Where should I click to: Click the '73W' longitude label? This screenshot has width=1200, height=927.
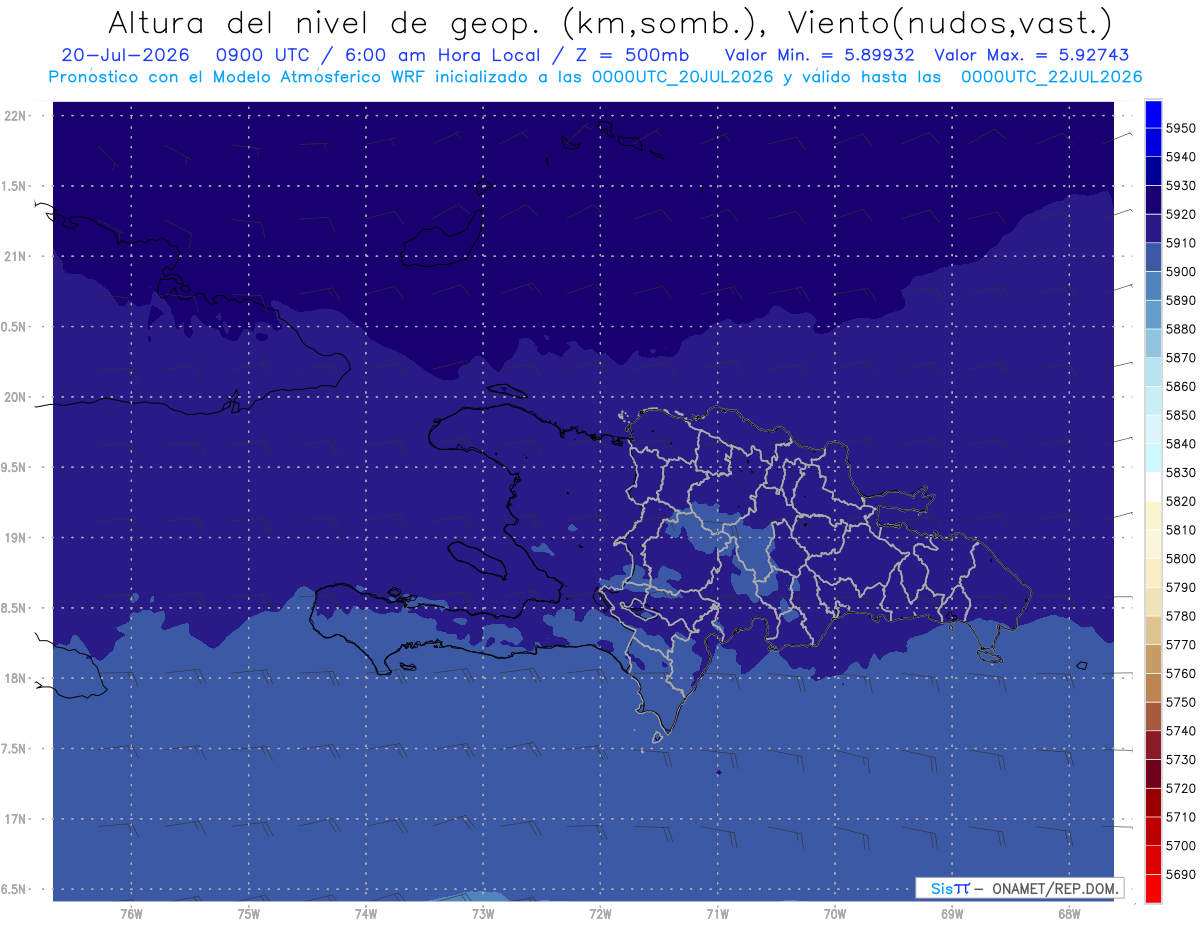tap(483, 914)
